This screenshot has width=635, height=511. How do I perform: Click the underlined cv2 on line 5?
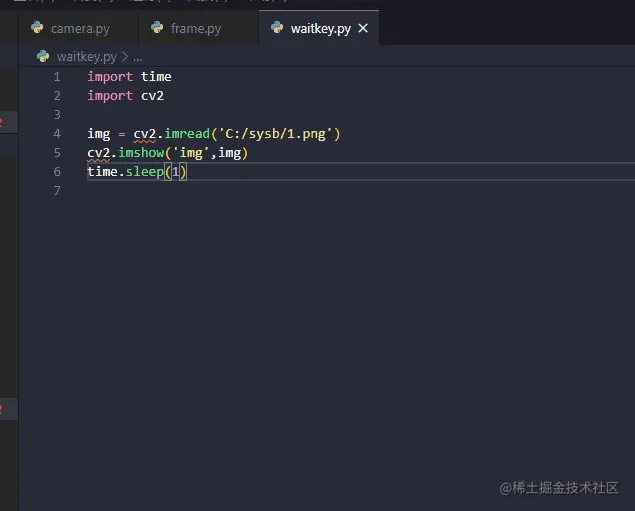click(x=98, y=153)
